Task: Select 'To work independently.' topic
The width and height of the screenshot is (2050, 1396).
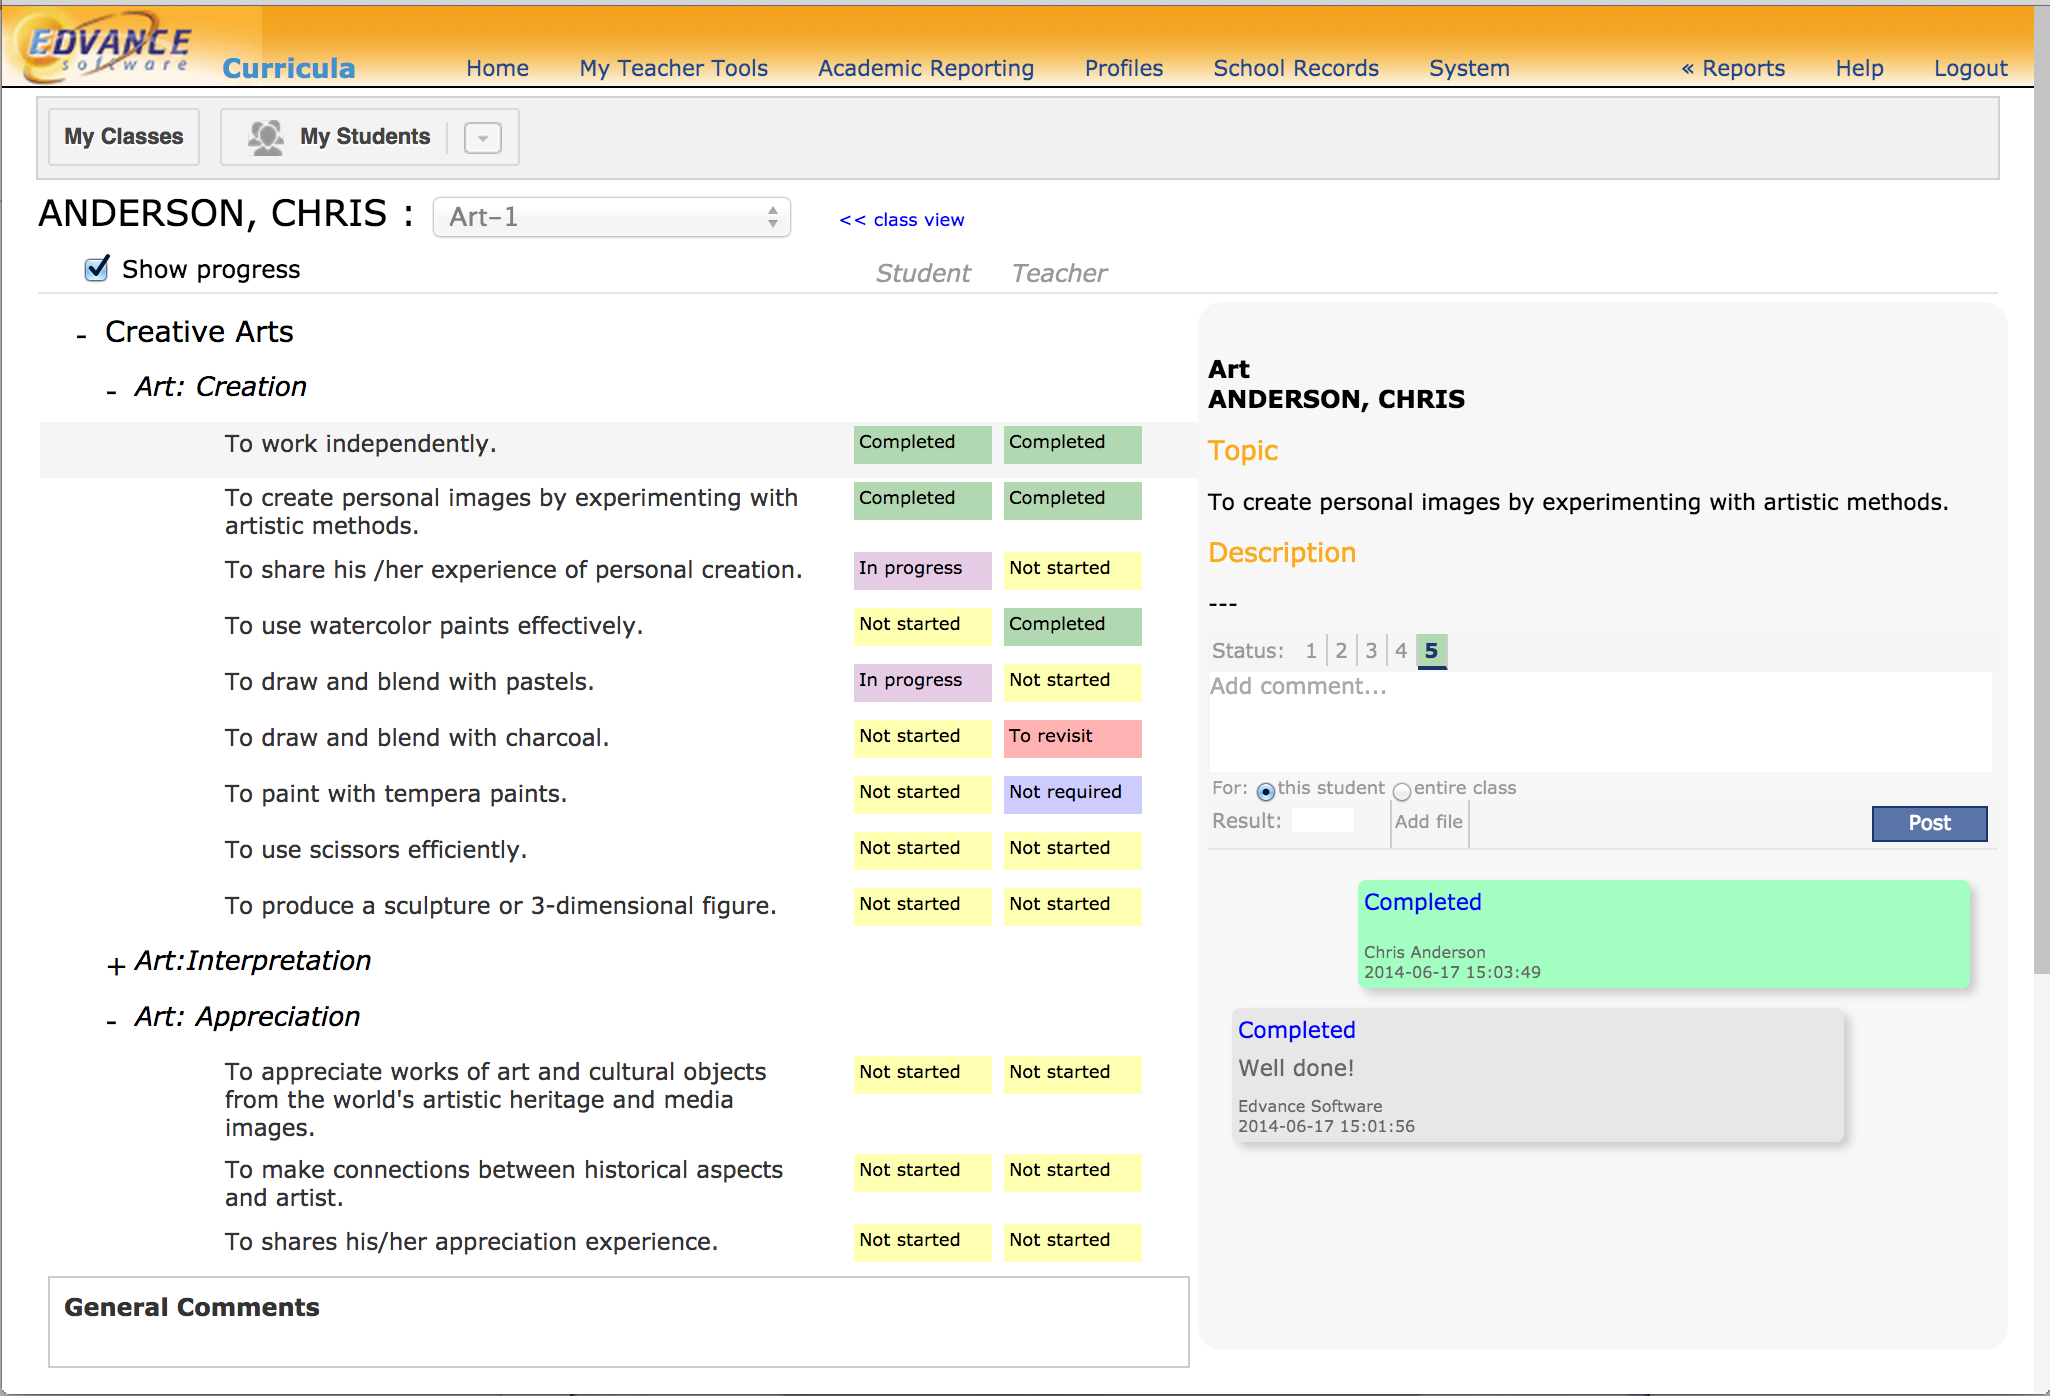Action: click(x=360, y=444)
